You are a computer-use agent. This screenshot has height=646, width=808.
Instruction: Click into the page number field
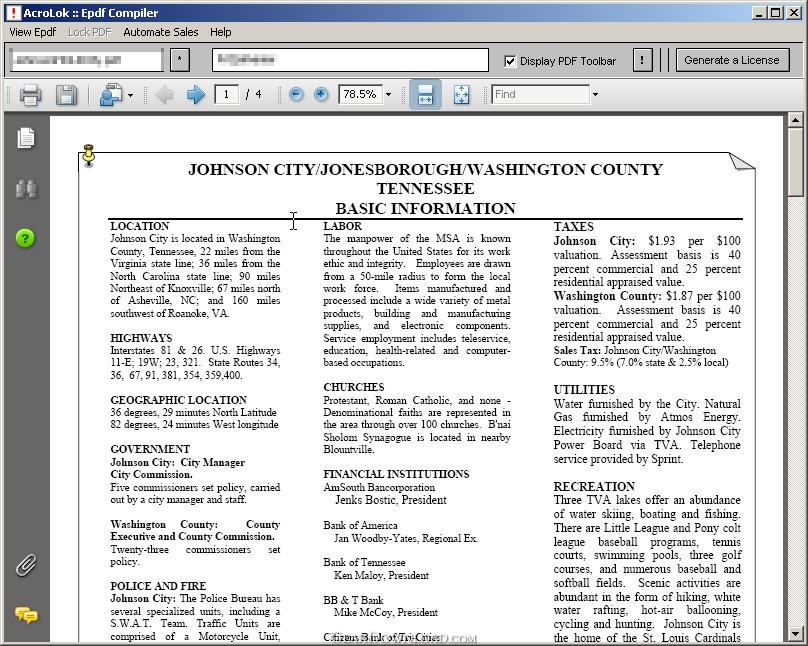pyautogui.click(x=227, y=95)
